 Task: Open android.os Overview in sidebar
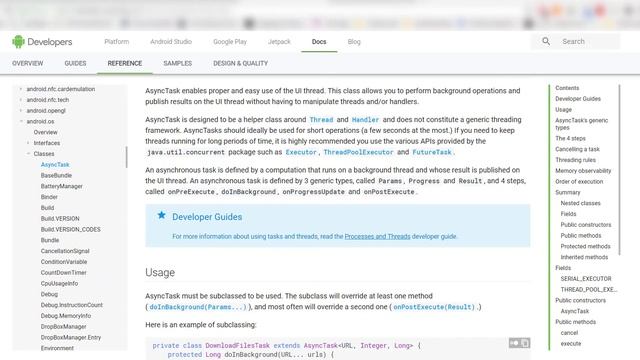coord(46,132)
